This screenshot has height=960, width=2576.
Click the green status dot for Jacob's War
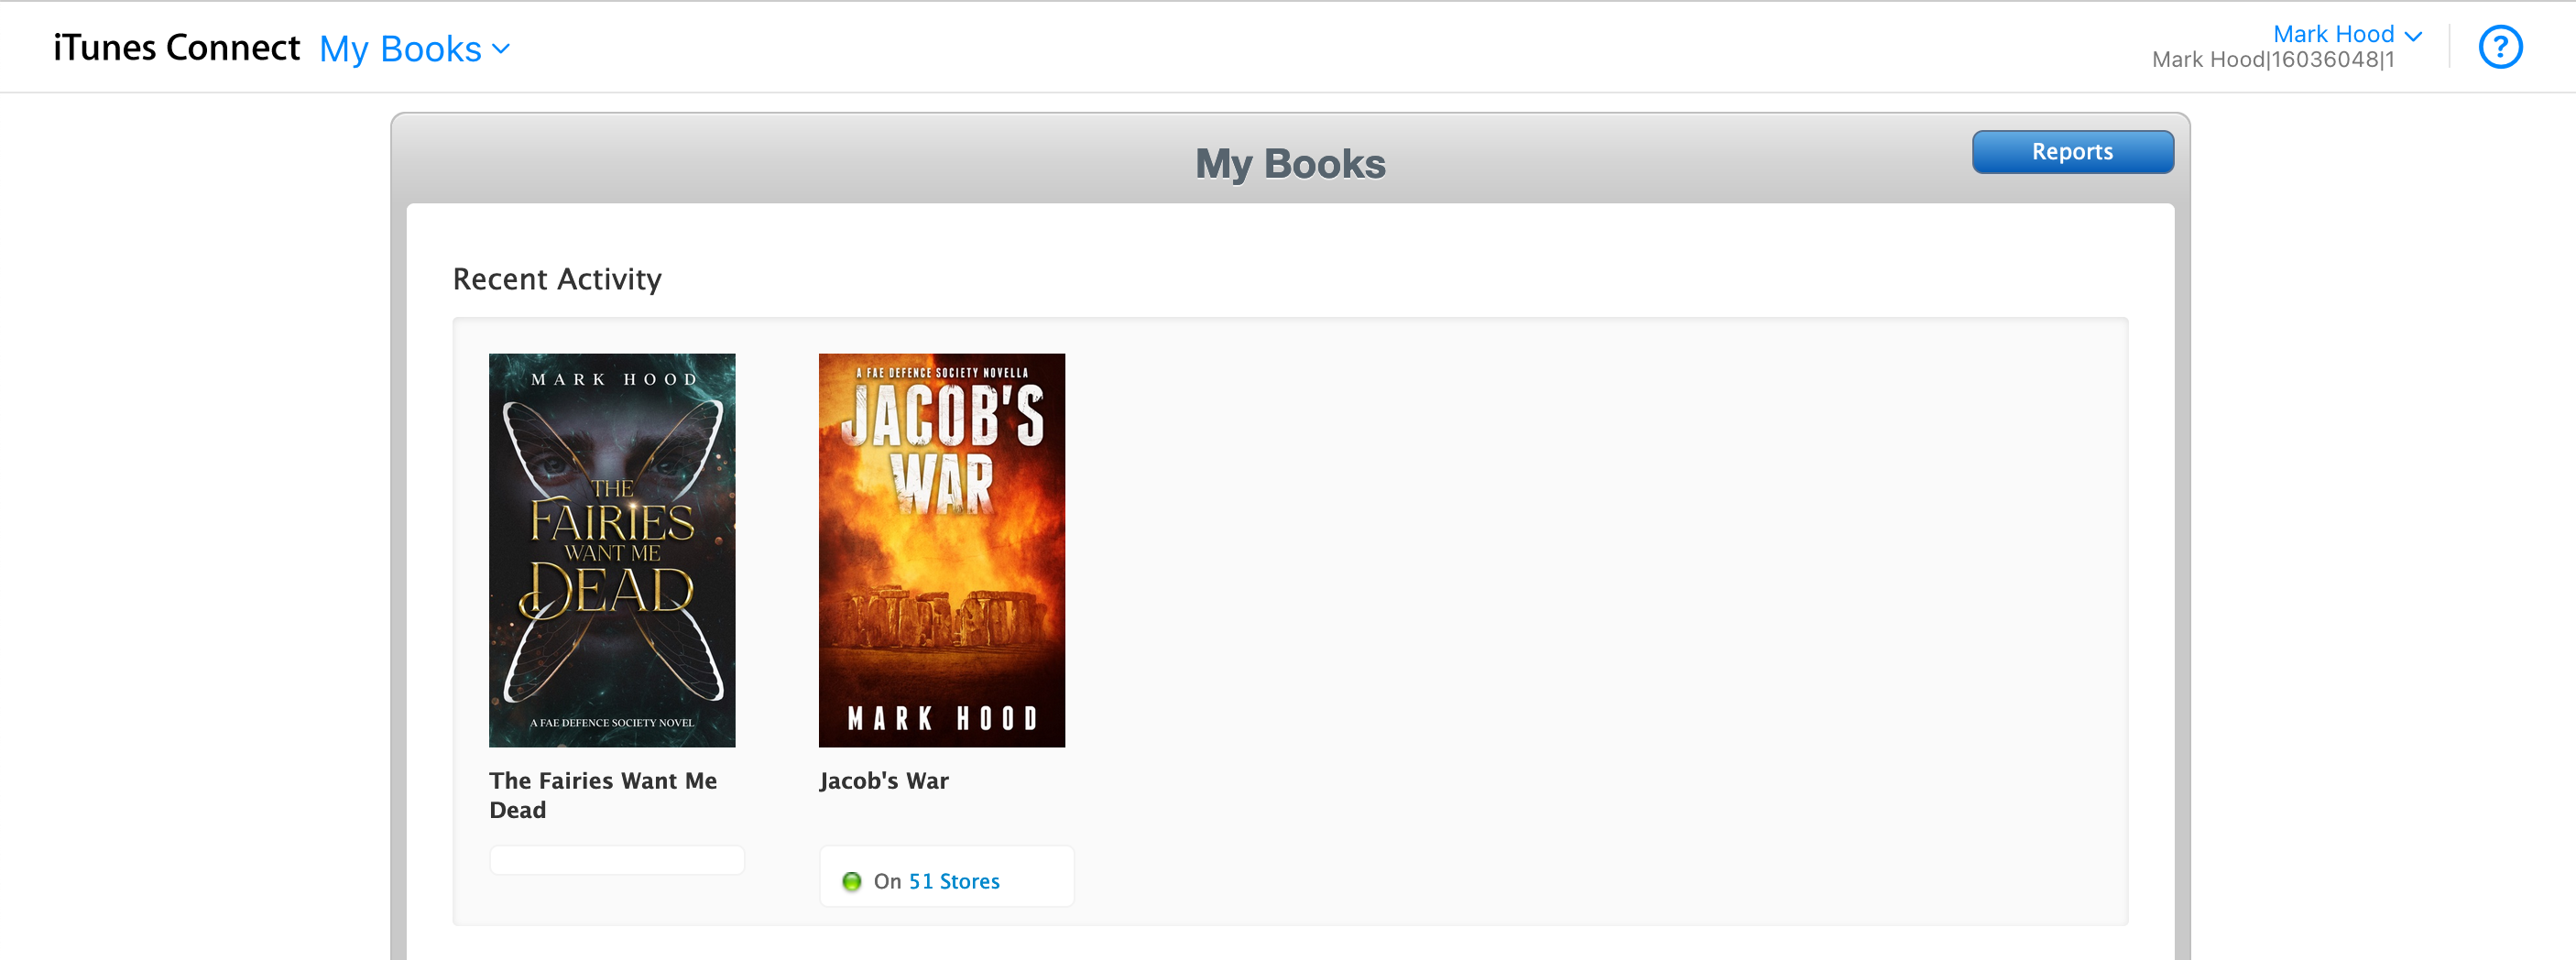(x=851, y=881)
